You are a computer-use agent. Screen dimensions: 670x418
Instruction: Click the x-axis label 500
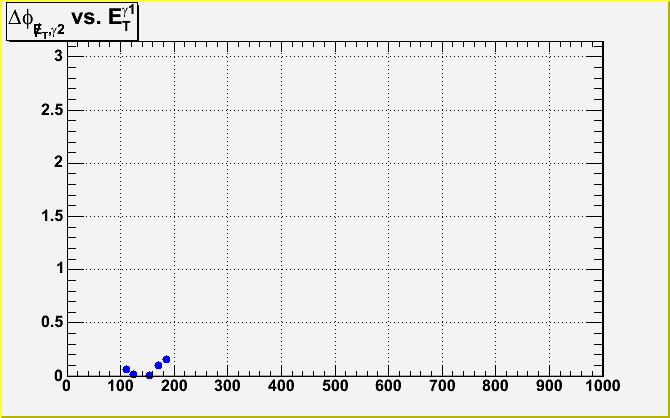[x=334, y=385]
